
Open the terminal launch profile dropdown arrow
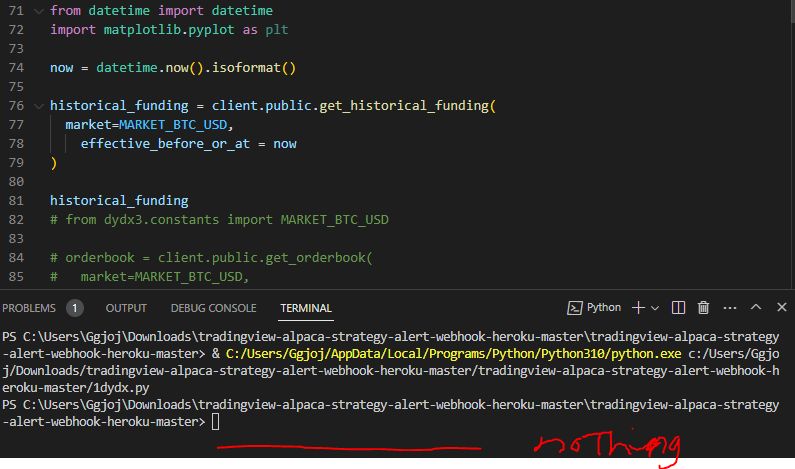coord(655,308)
